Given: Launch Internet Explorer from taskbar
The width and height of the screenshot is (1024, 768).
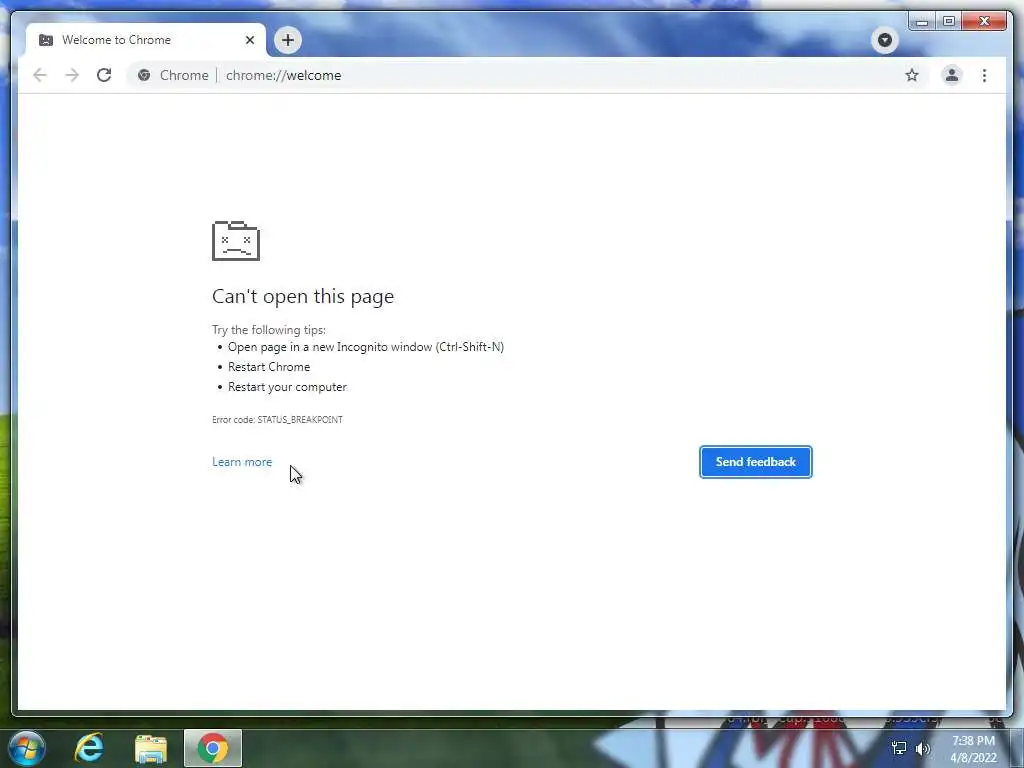Looking at the screenshot, I should tap(89, 748).
